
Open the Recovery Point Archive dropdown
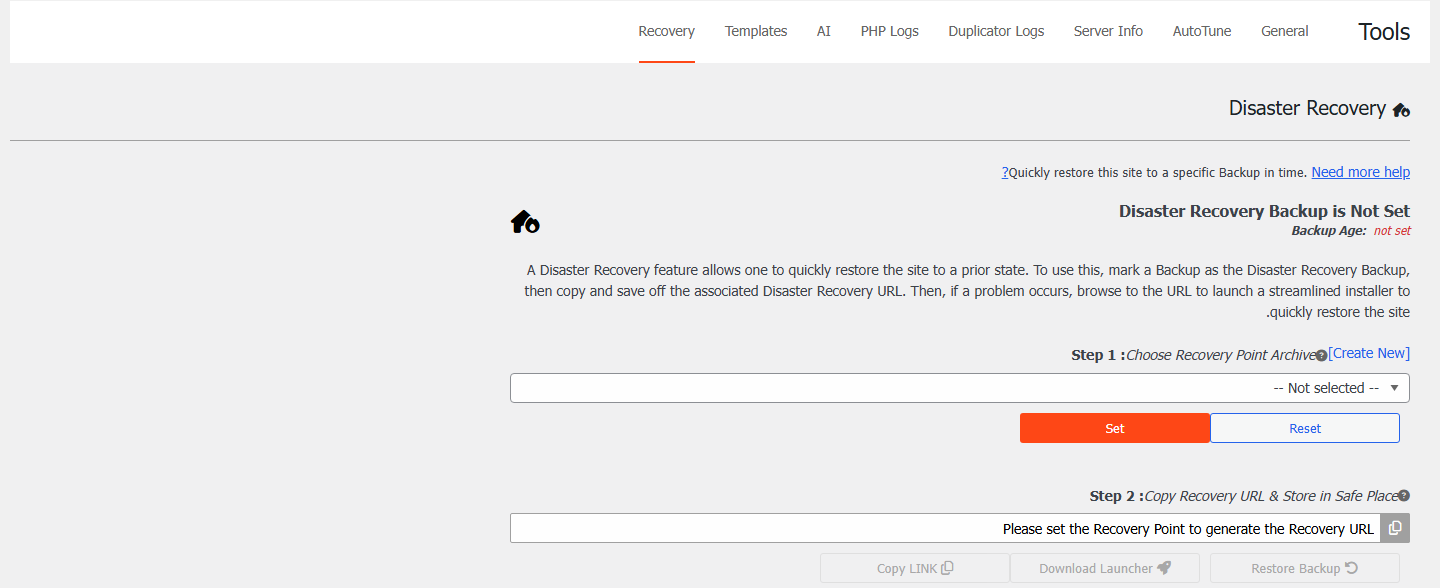[960, 388]
